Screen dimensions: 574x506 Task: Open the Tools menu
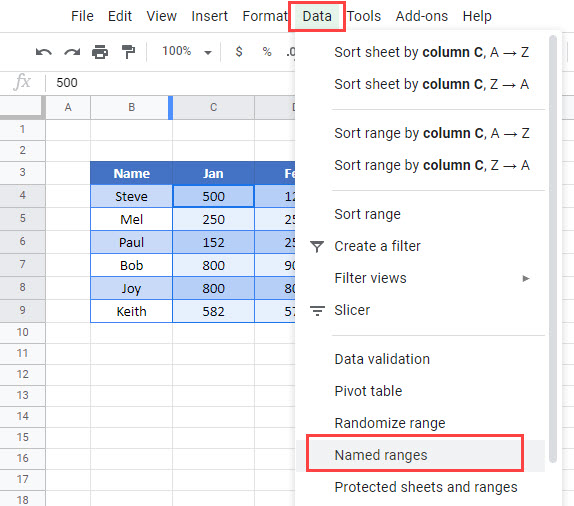coord(364,16)
